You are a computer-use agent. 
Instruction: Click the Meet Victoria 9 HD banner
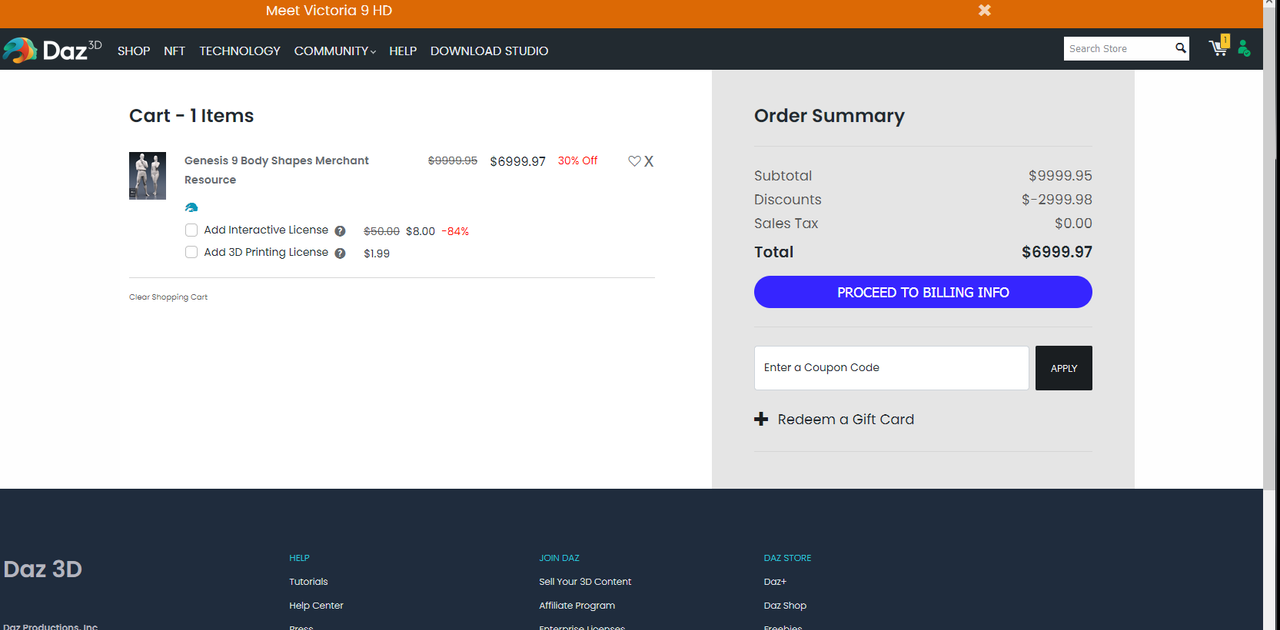point(329,11)
